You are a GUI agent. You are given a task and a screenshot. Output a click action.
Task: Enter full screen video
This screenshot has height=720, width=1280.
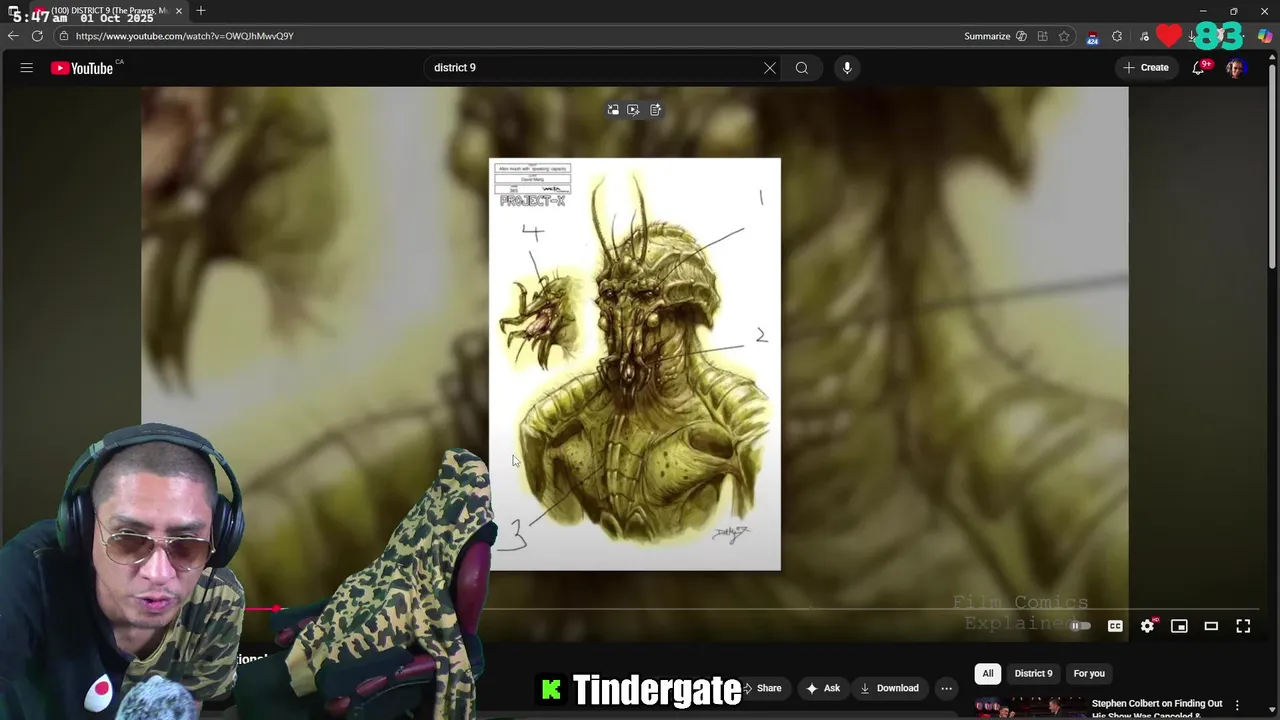coord(1243,626)
